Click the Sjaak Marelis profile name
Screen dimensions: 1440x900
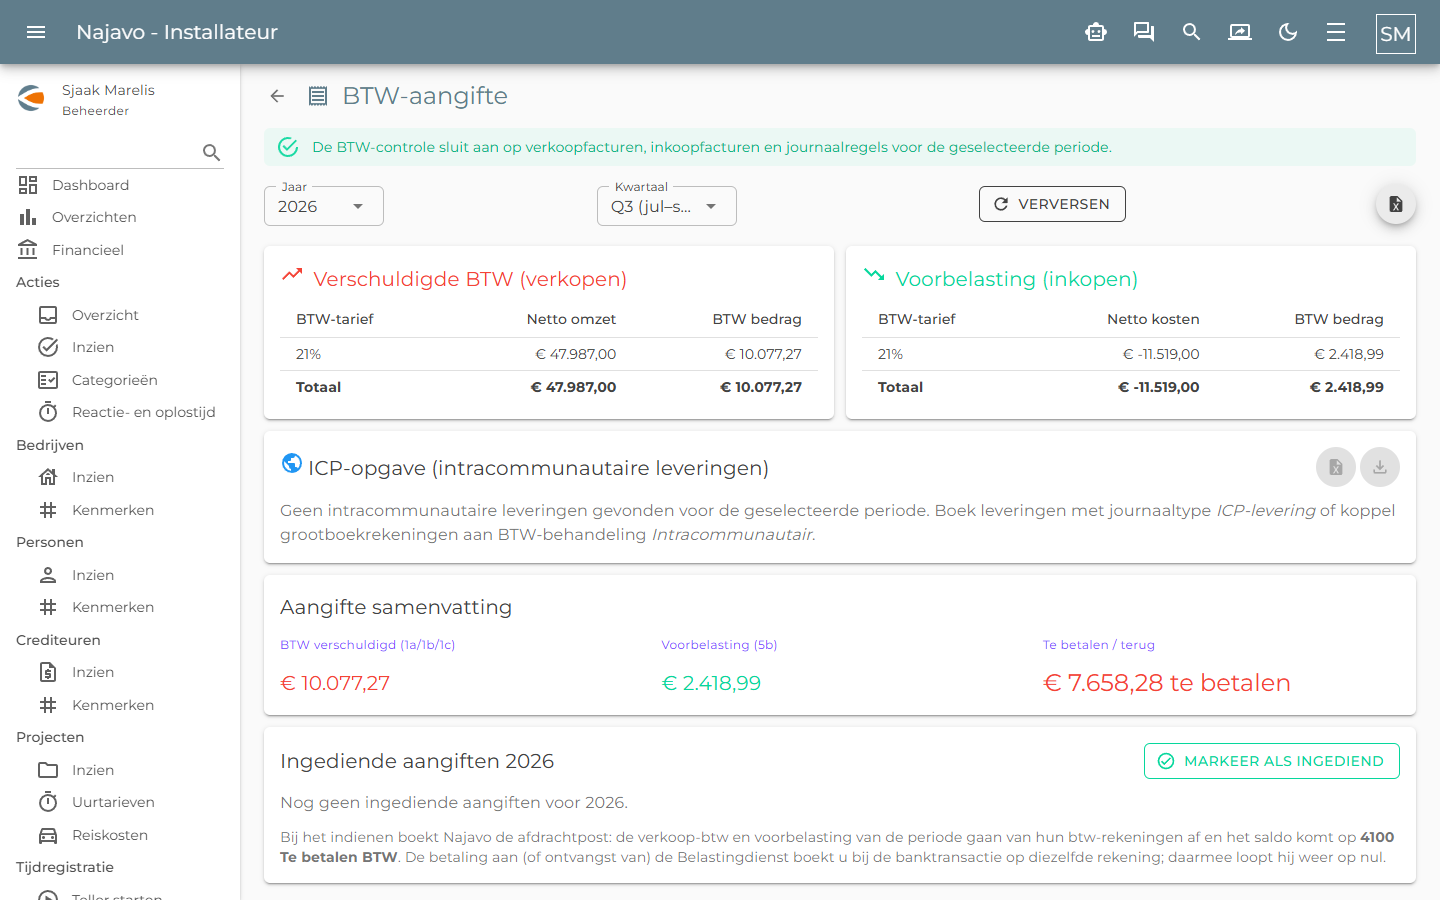tap(108, 90)
